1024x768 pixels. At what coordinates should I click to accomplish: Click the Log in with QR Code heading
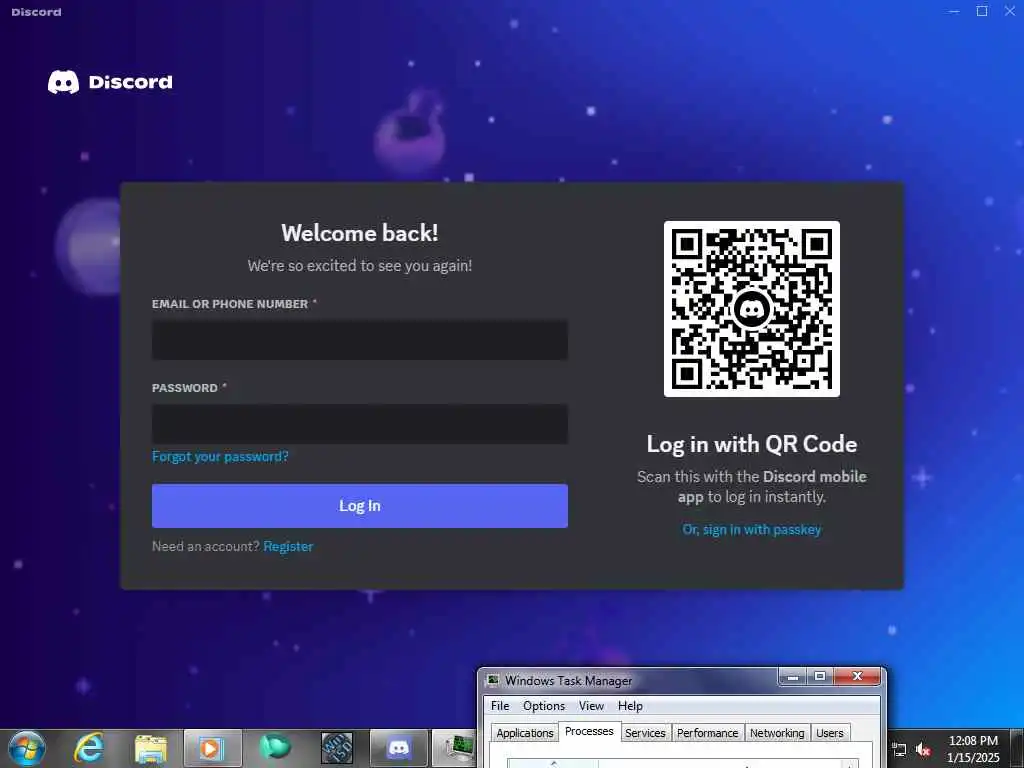coord(752,444)
